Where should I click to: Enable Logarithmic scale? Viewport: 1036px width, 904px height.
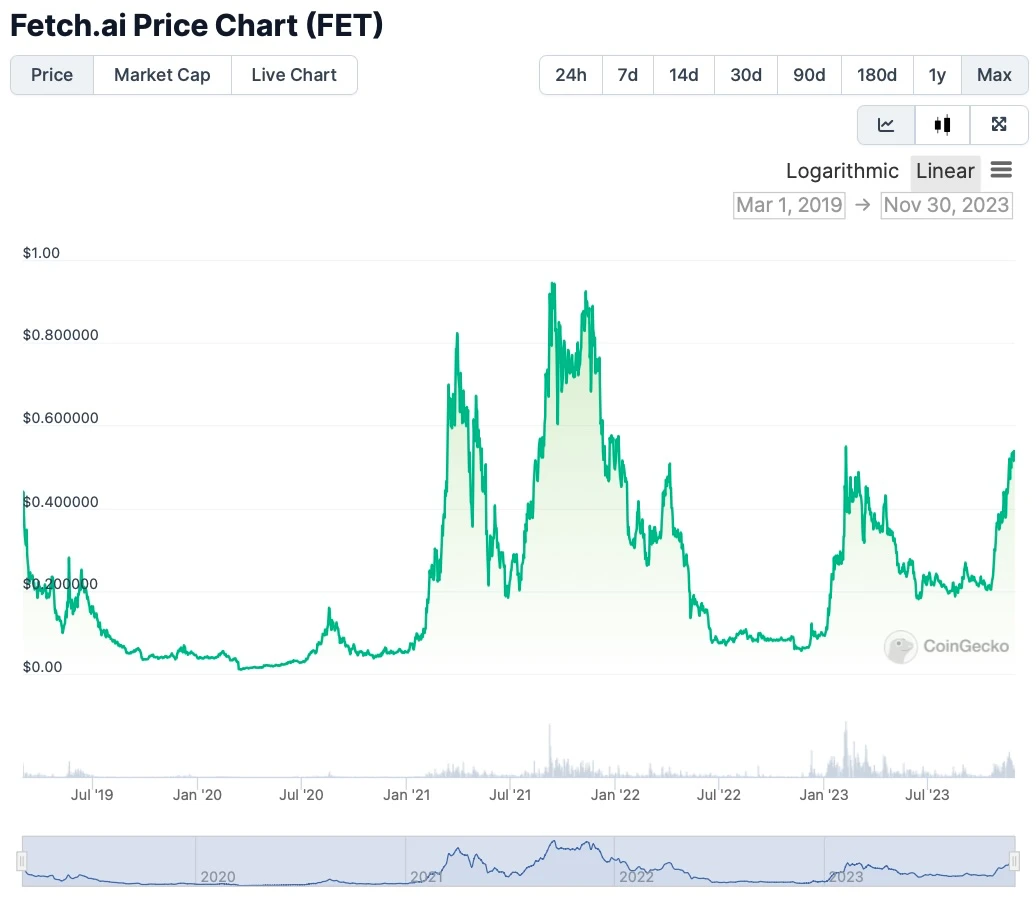pyautogui.click(x=842, y=171)
